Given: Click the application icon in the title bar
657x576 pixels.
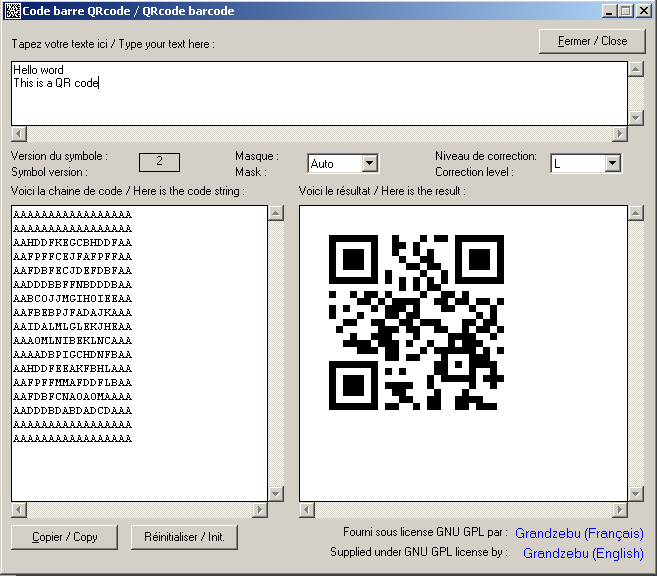Looking at the screenshot, I should click(x=11, y=11).
